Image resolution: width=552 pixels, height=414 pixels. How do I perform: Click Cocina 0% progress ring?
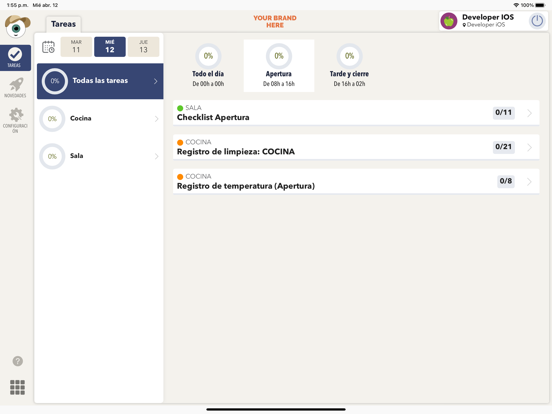pos(52,119)
